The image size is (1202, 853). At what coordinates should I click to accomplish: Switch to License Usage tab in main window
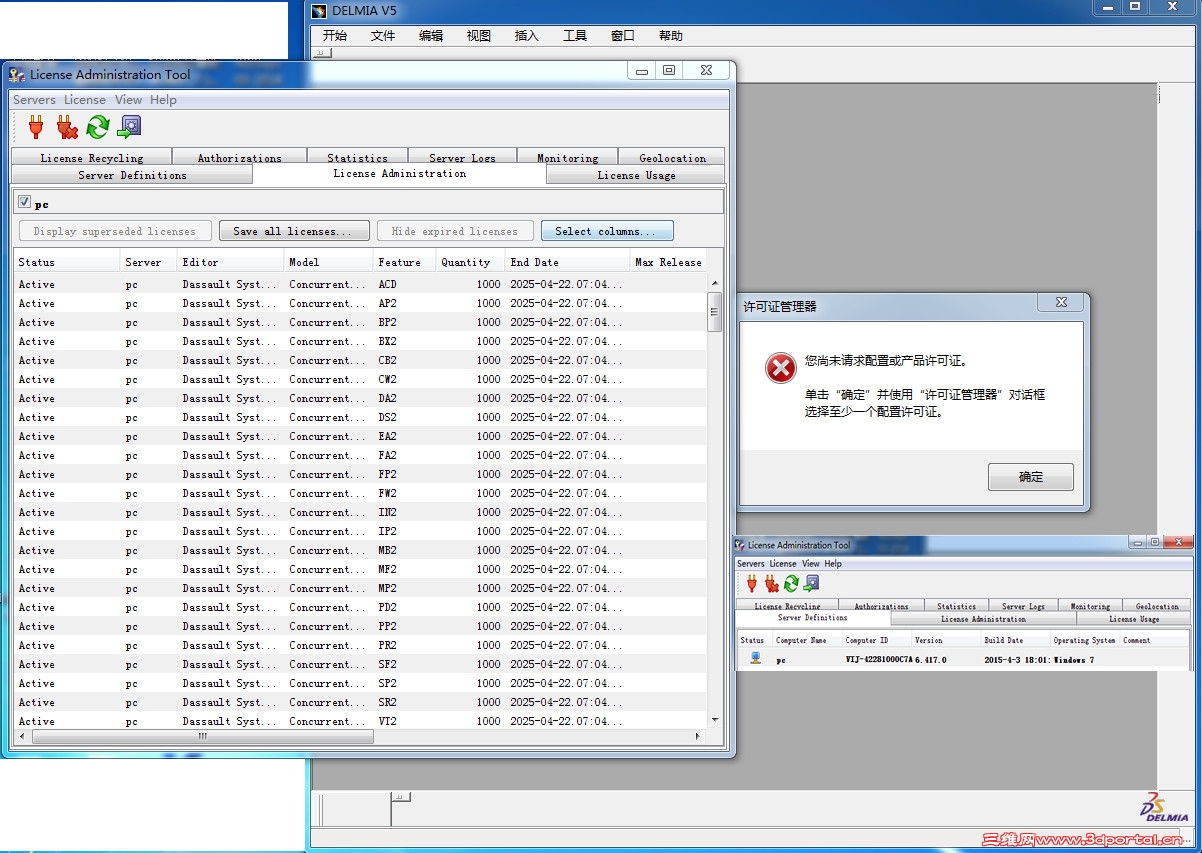coord(636,175)
